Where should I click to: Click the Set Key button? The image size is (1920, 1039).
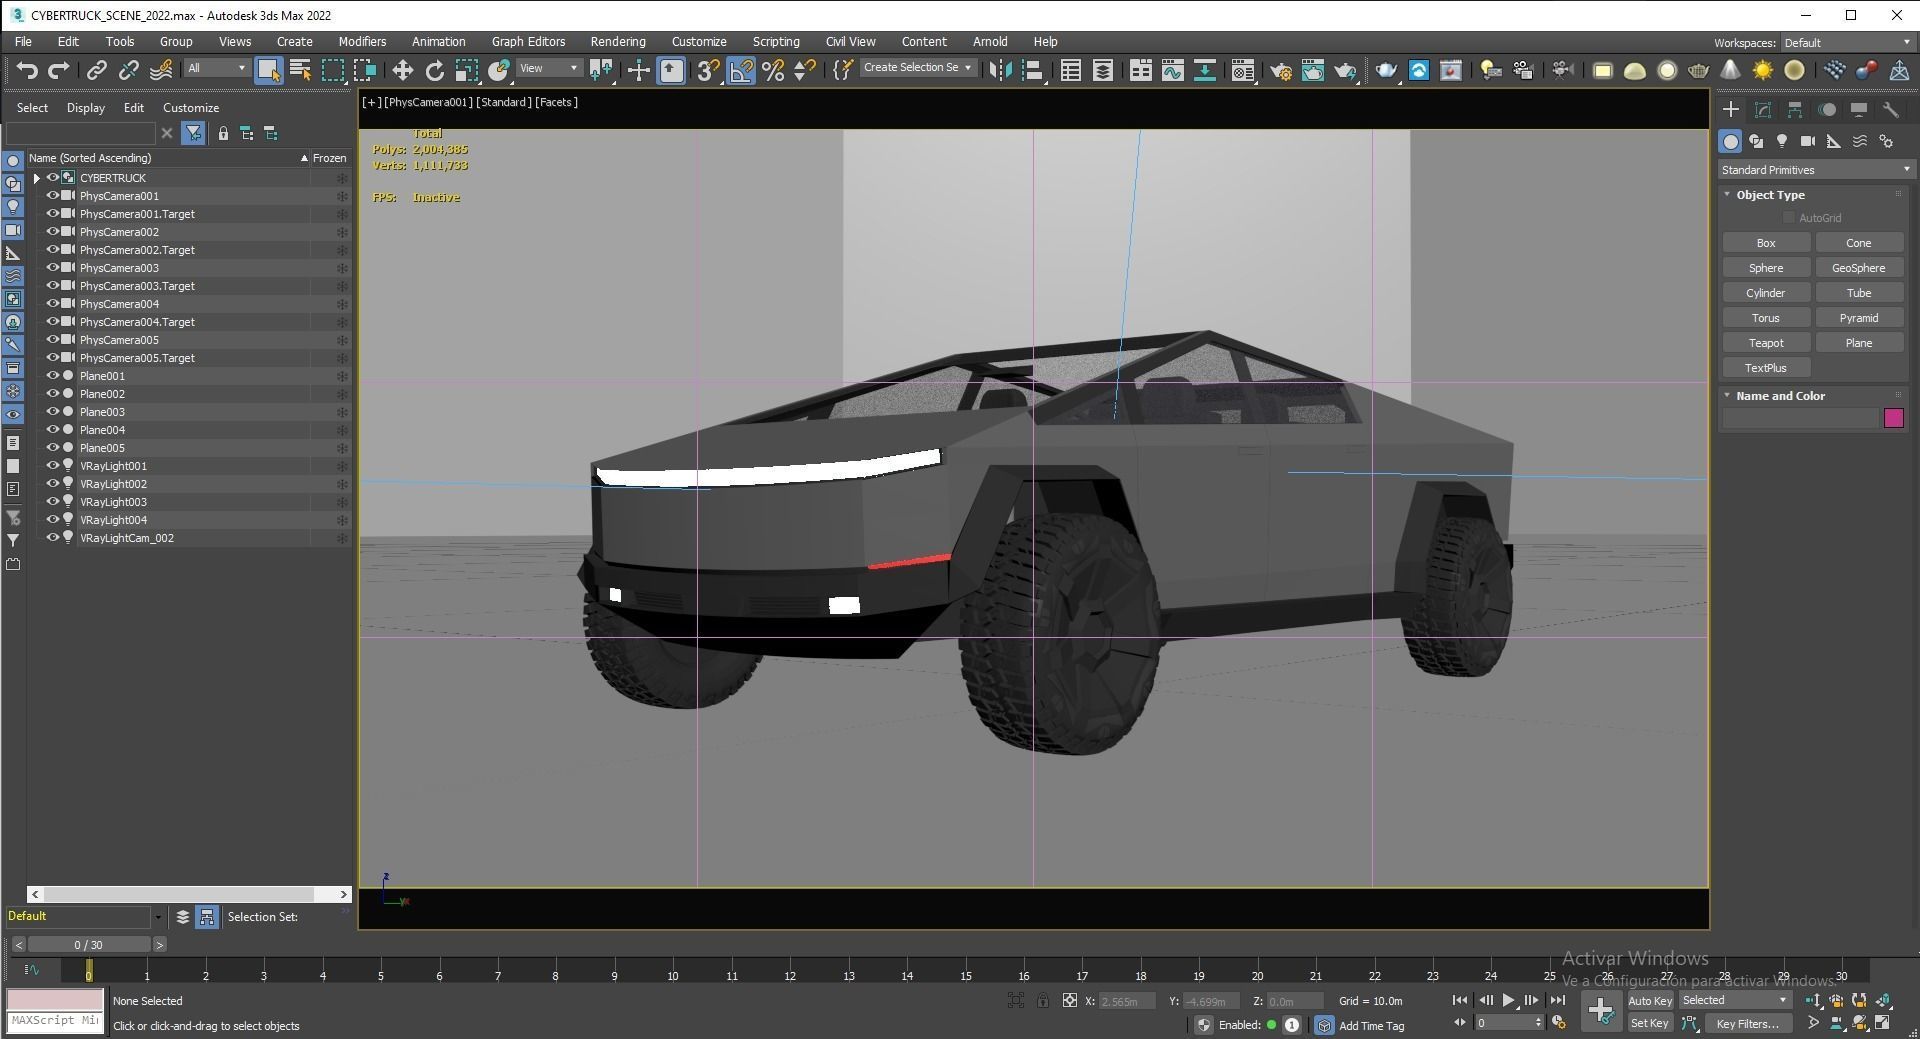pos(1649,1024)
